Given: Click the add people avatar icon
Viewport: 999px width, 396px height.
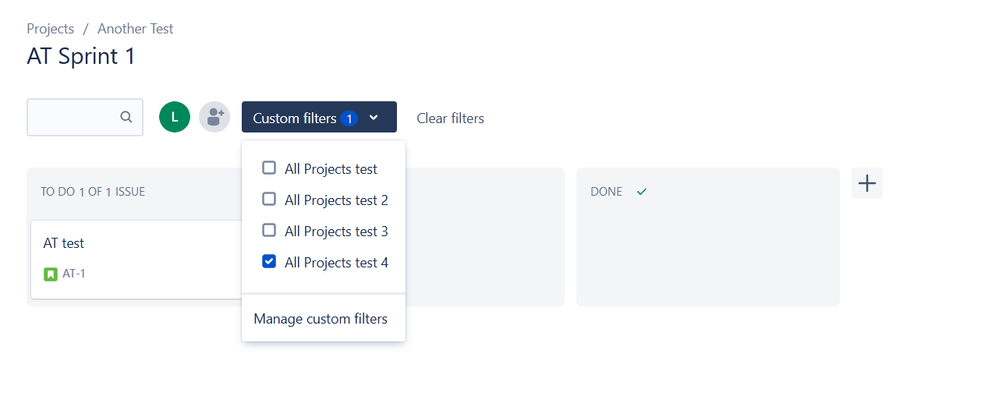Looking at the screenshot, I should [215, 117].
